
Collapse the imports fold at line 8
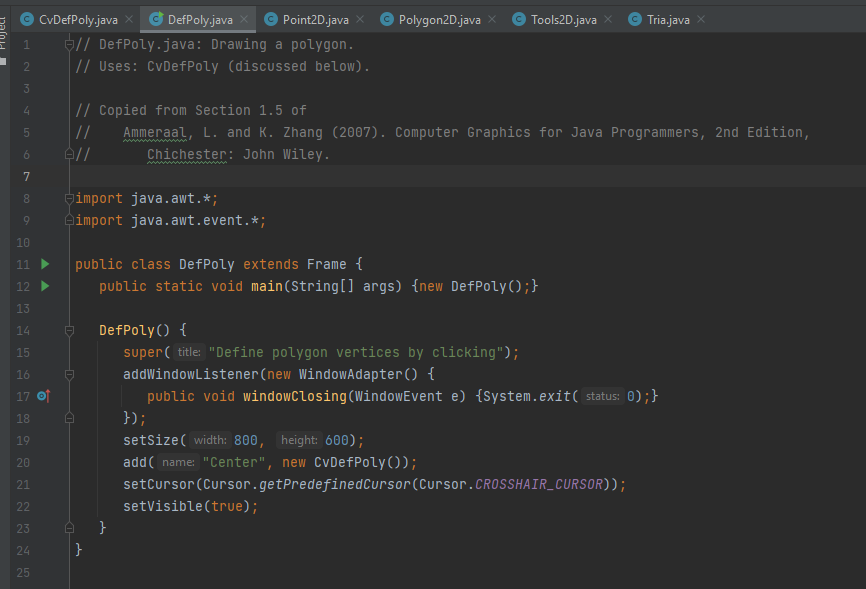(x=69, y=198)
